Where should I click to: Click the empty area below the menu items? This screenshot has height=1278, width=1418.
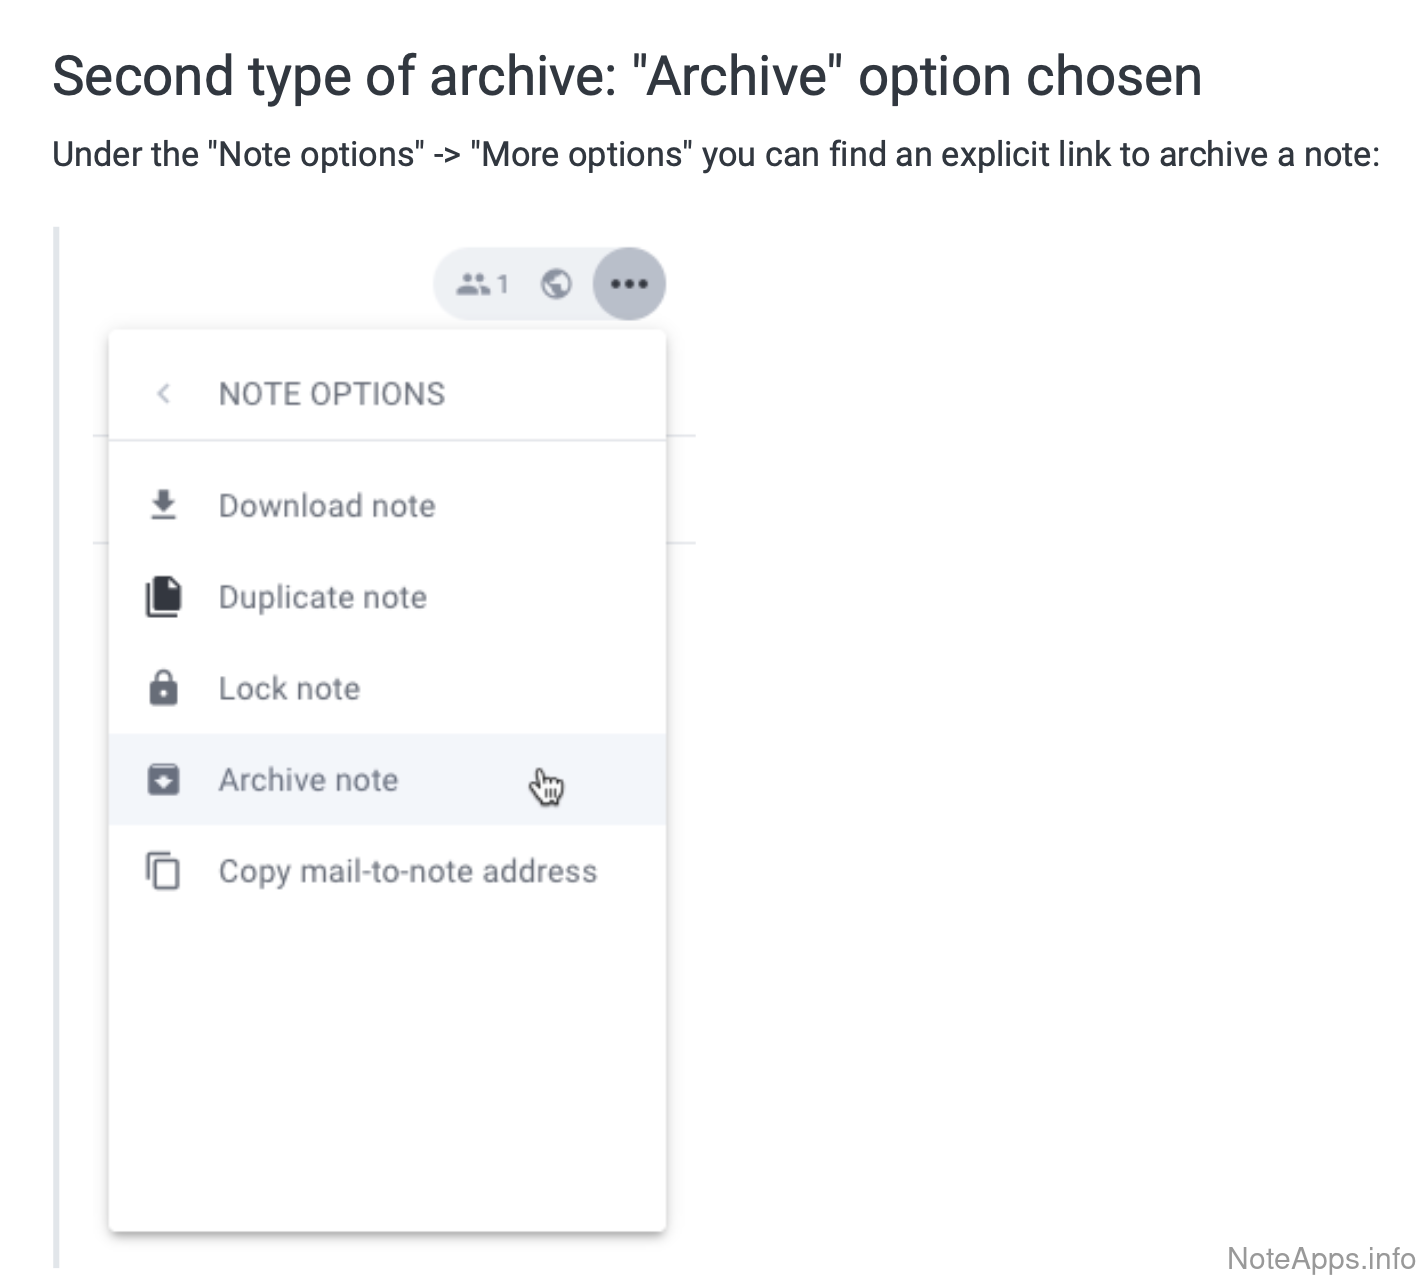(387, 1060)
